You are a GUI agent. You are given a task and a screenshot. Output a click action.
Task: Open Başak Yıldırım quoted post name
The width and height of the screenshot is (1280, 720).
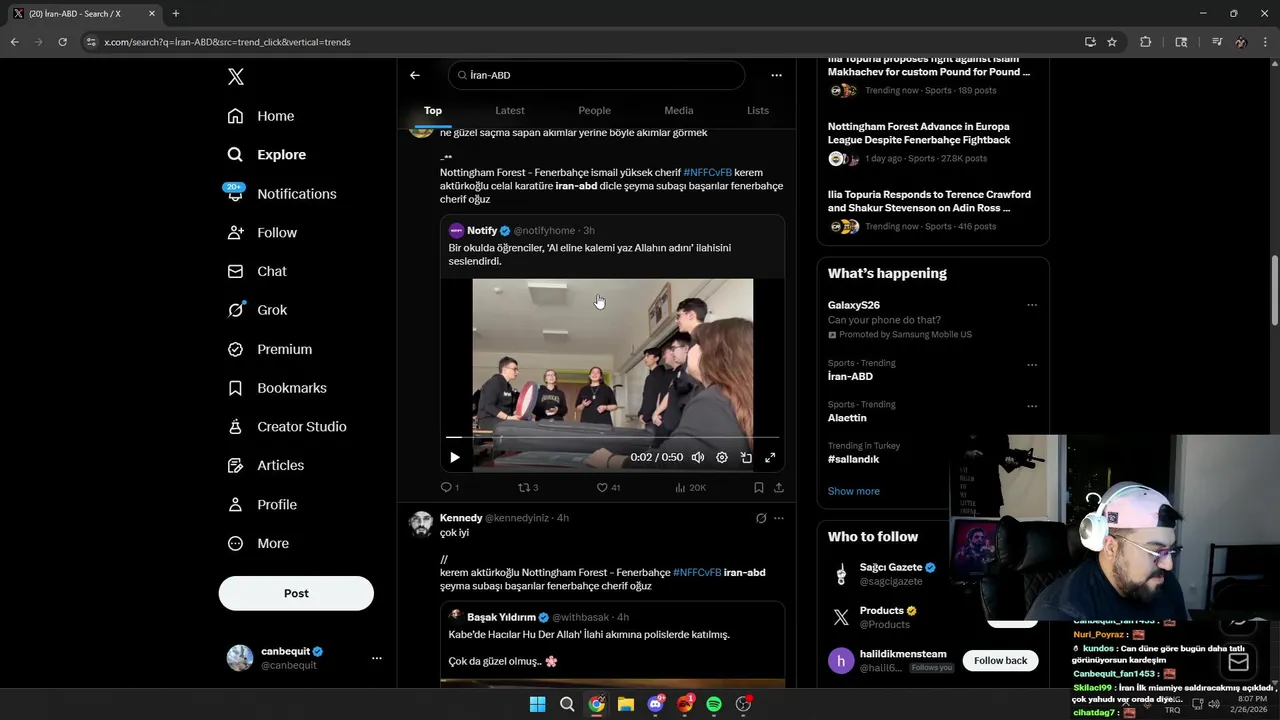pos(501,617)
